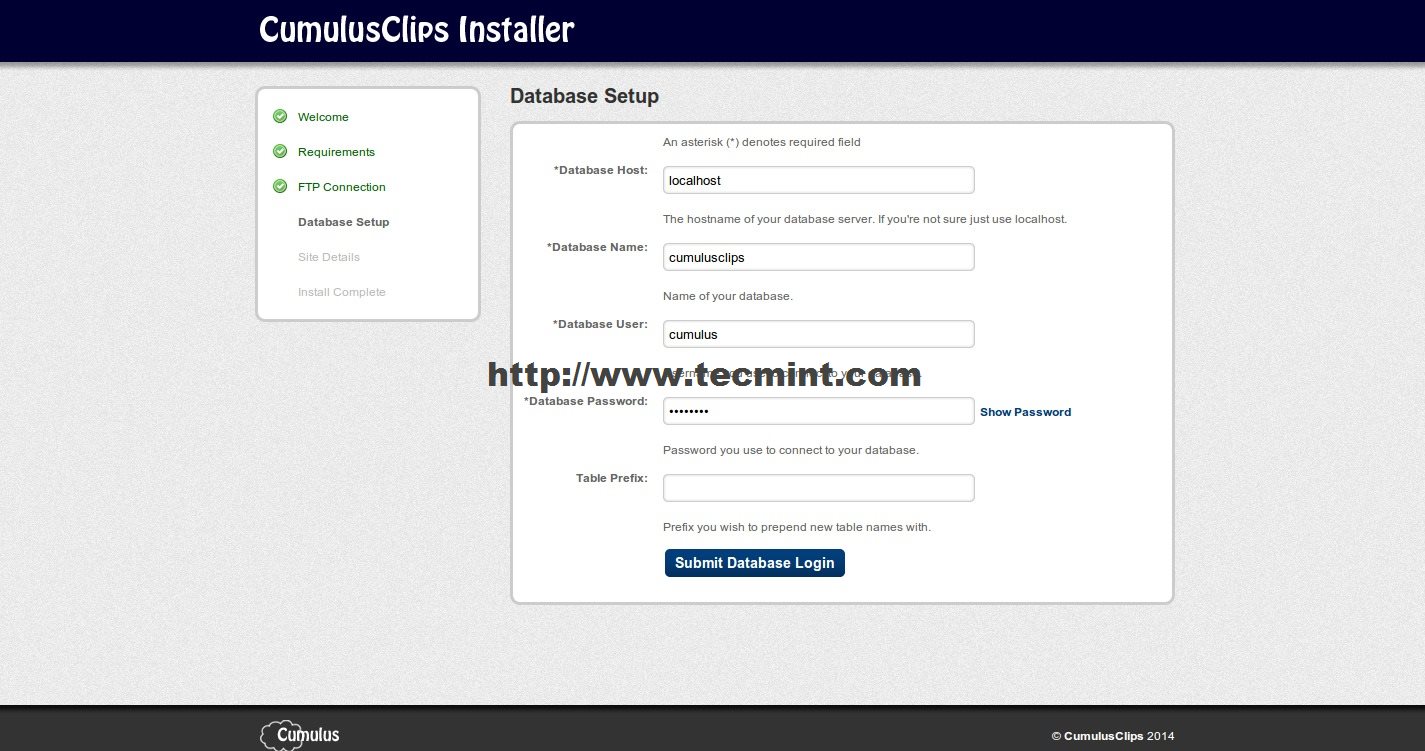Click the green checkmark beside FTP Connection
1425x751 pixels.
click(x=280, y=186)
